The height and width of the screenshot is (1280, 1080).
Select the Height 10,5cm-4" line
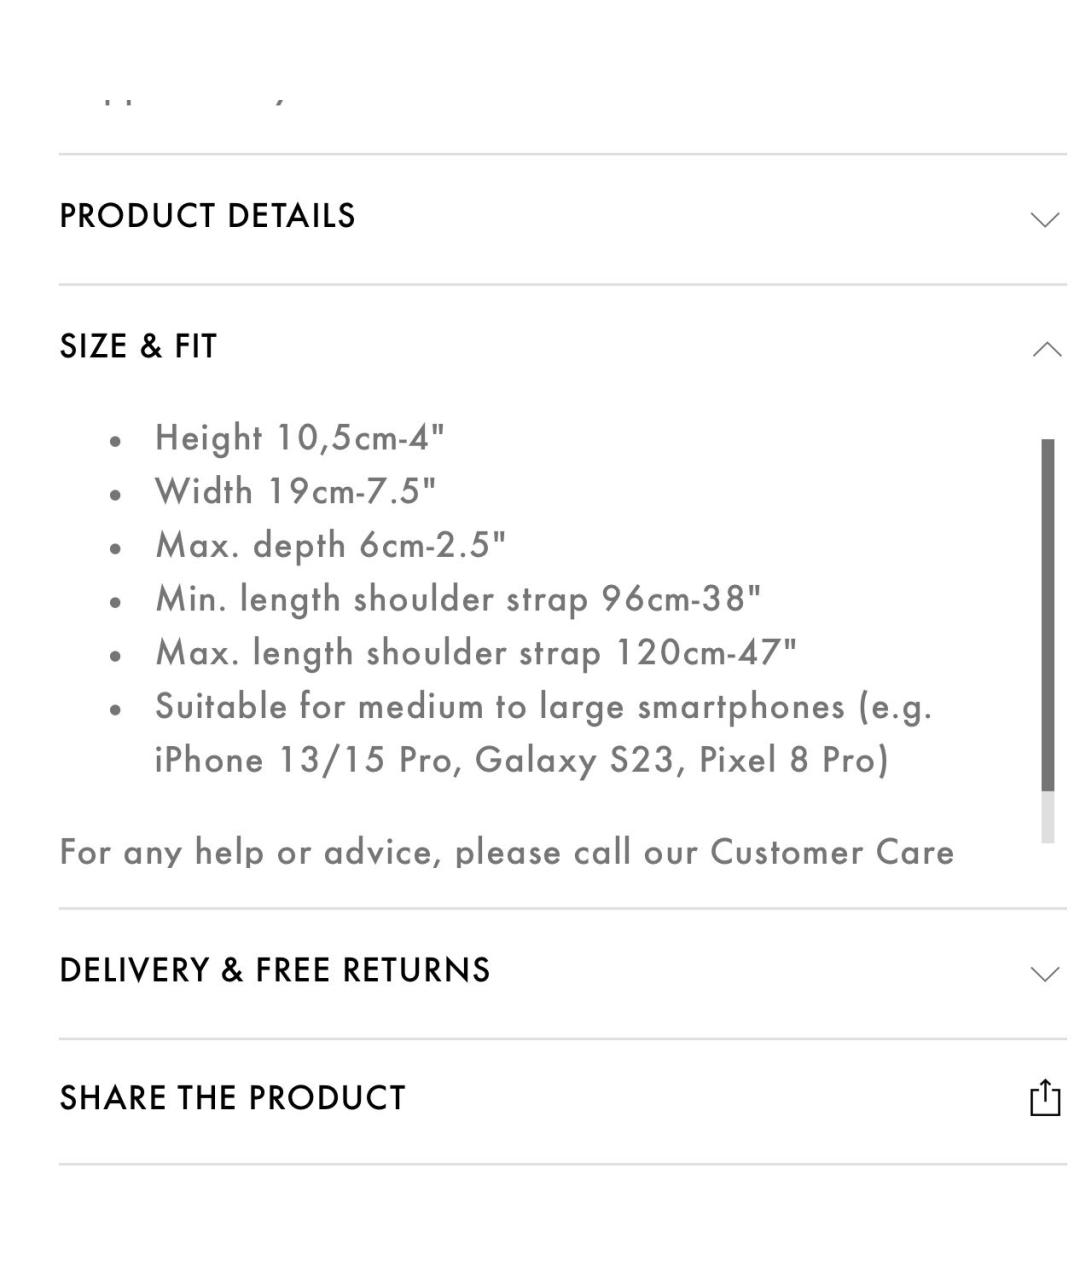(299, 438)
